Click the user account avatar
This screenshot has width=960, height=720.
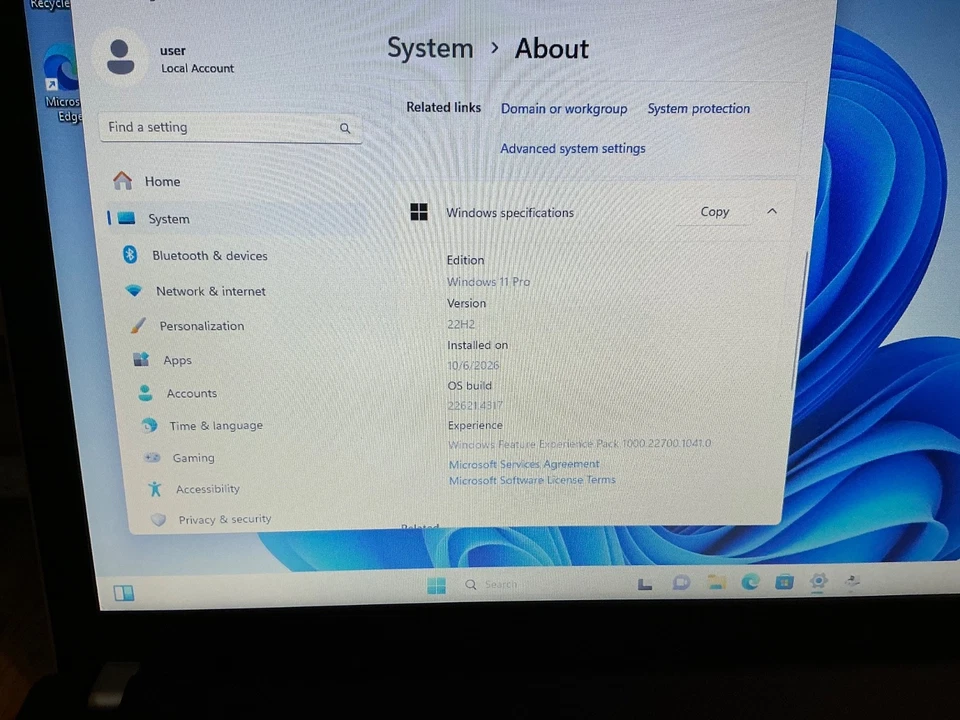[121, 57]
